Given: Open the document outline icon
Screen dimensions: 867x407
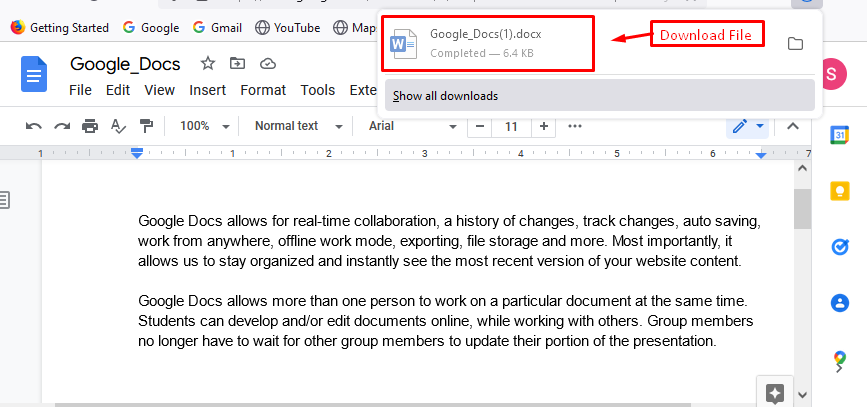Looking at the screenshot, I should pyautogui.click(x=4, y=200).
